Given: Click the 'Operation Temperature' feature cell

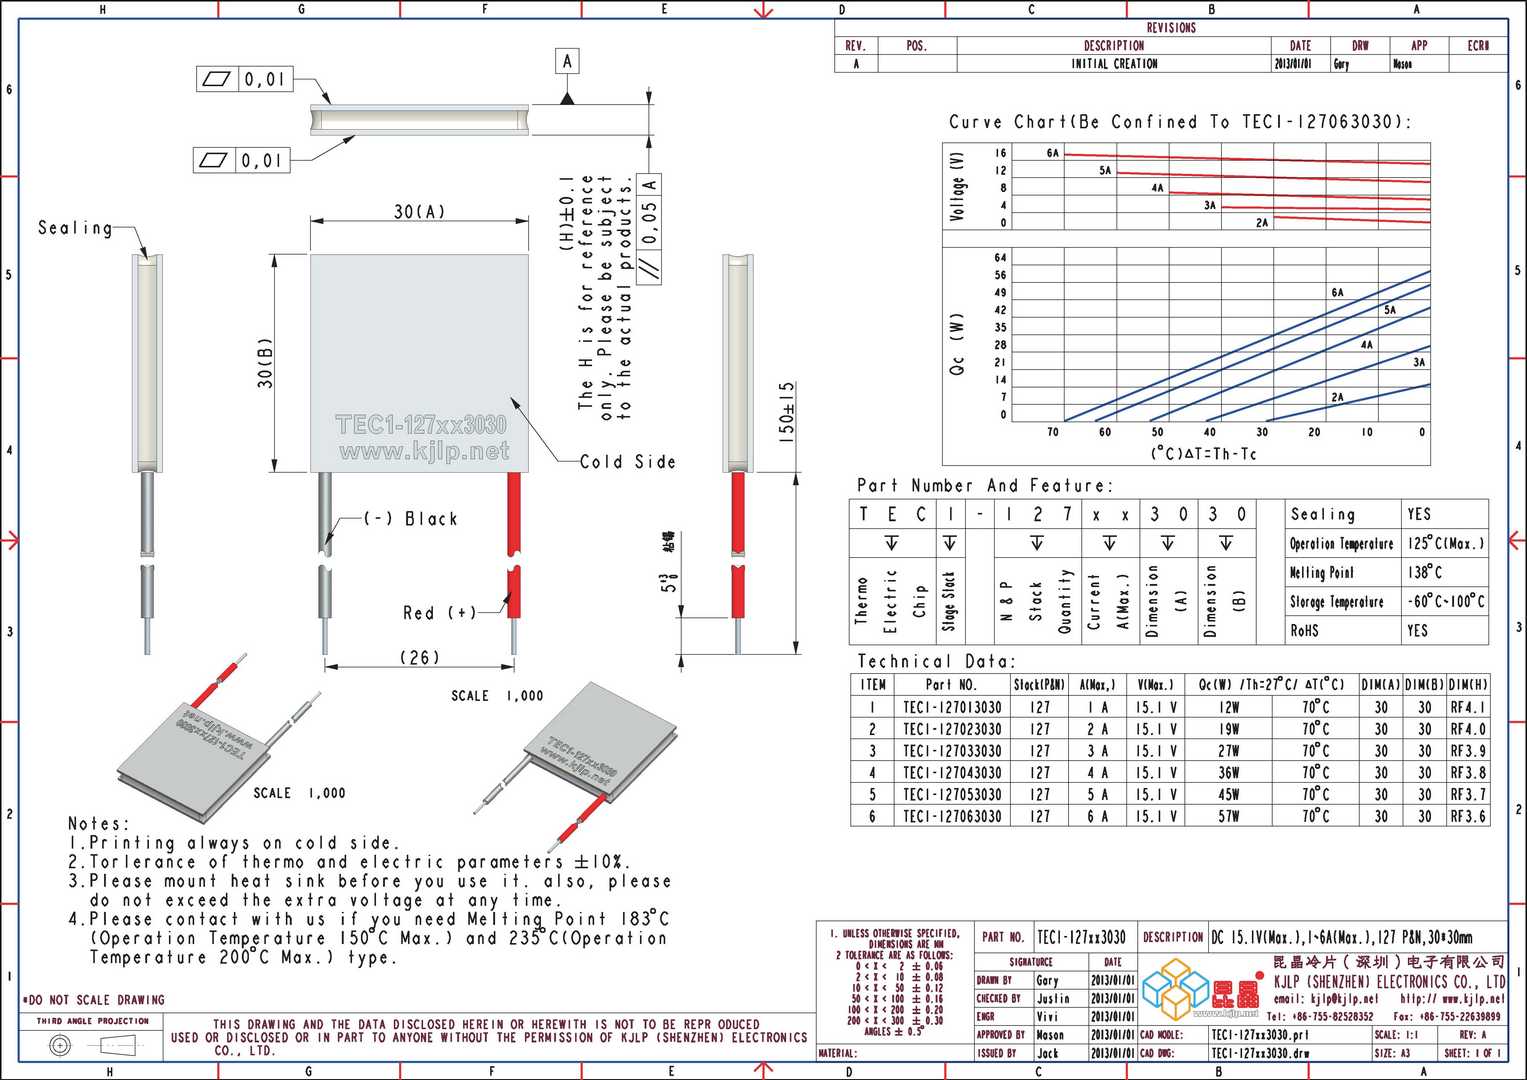Looking at the screenshot, I should coord(1341,543).
